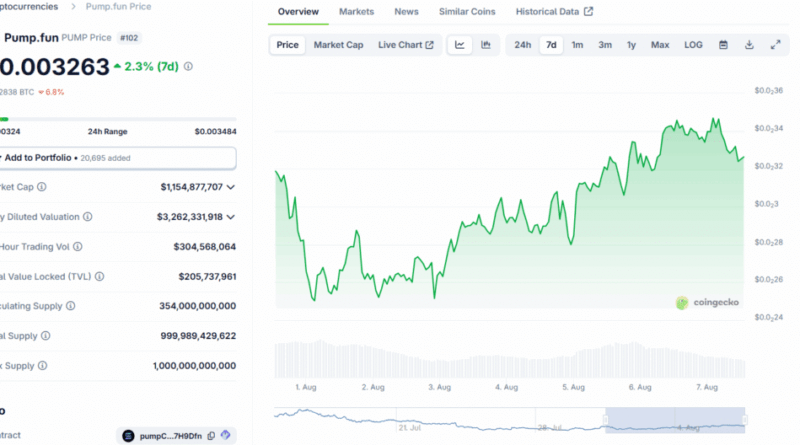Open Live Chart link
The height and width of the screenshot is (445, 800).
405,45
